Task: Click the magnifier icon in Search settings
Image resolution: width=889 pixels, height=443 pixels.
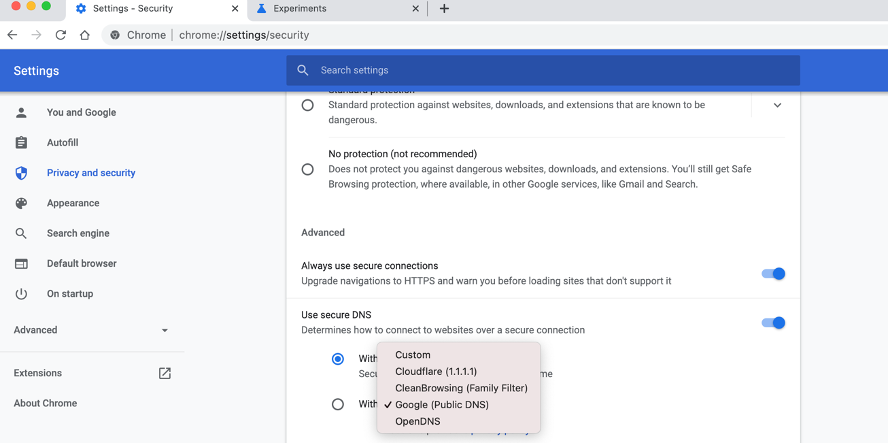Action: 303,70
